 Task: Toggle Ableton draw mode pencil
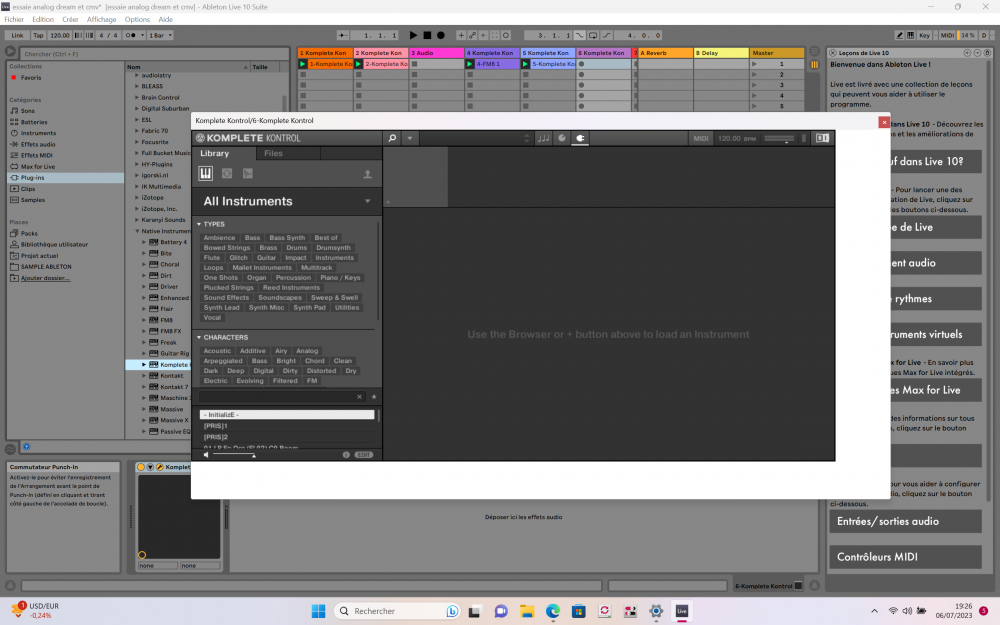[x=899, y=35]
